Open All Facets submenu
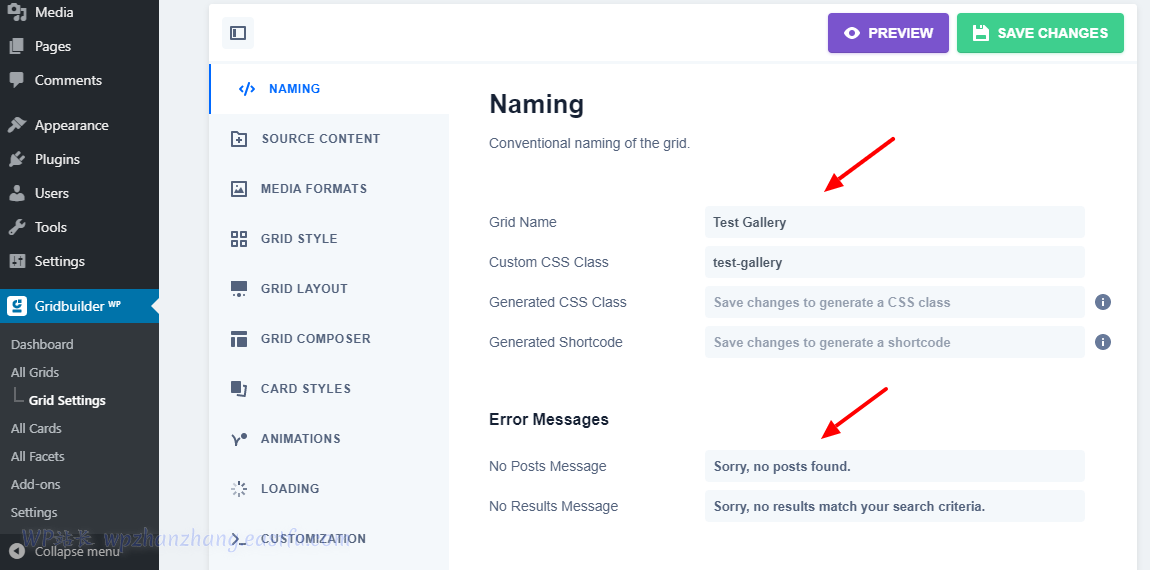 [x=37, y=456]
